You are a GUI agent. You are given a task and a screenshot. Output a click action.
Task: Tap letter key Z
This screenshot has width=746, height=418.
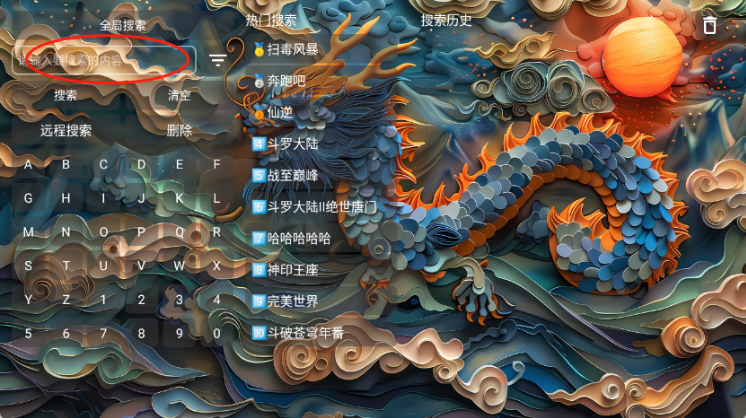coord(66,300)
